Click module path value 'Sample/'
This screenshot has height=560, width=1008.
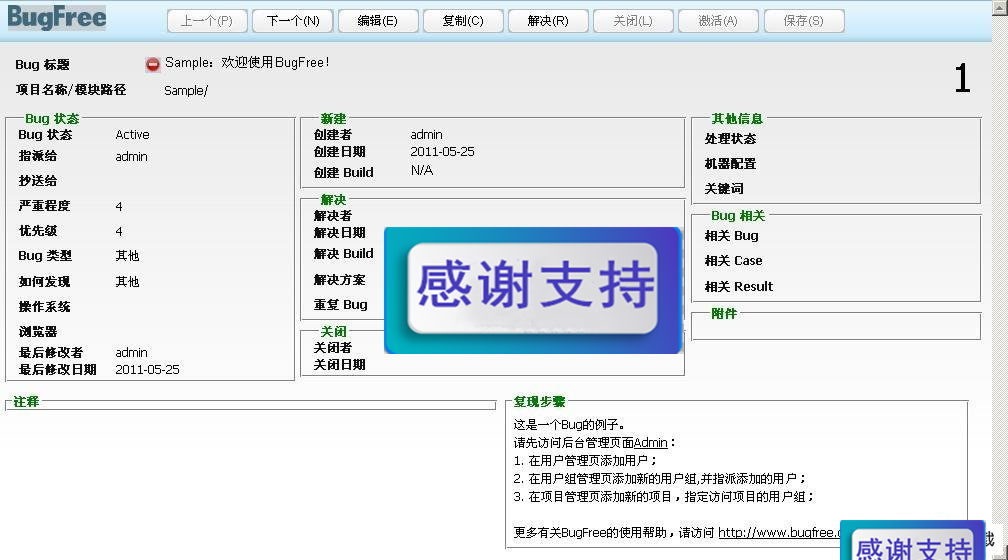[186, 91]
